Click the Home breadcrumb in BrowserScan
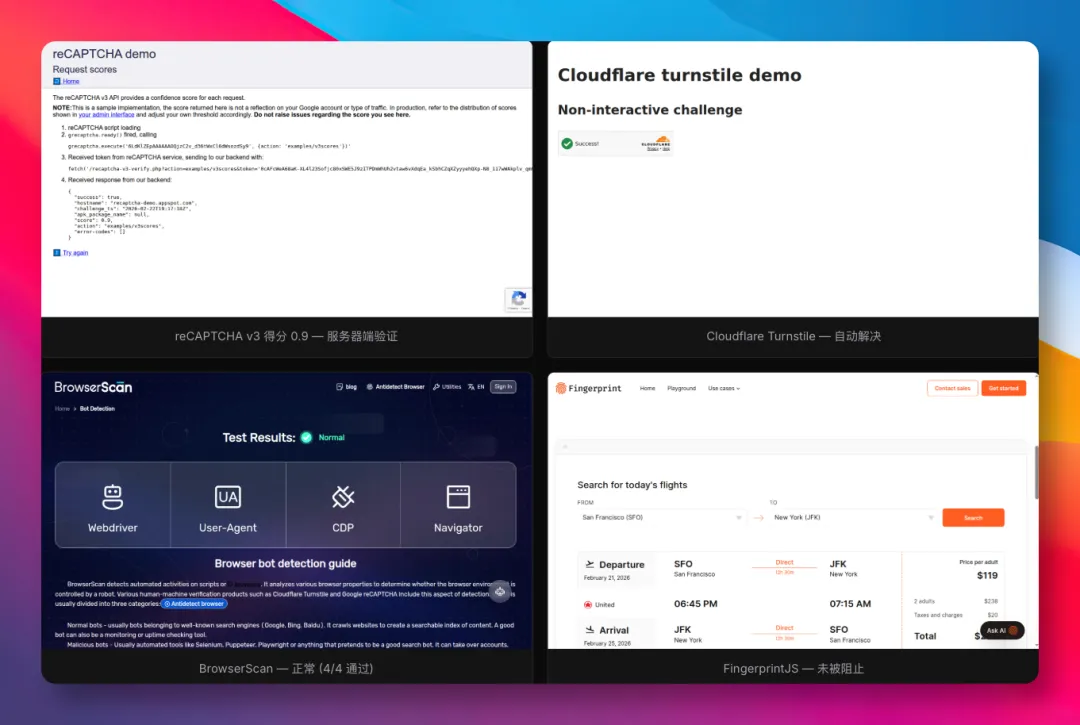The width and height of the screenshot is (1080, 725). click(x=62, y=409)
